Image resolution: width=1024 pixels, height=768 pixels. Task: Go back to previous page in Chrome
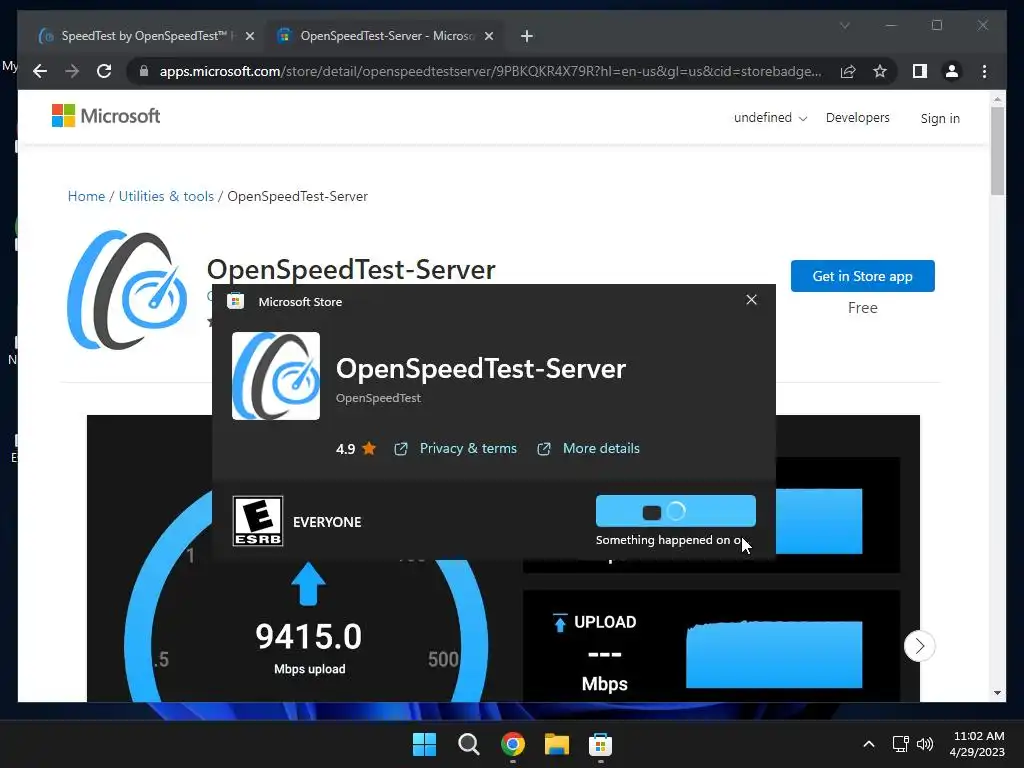(40, 71)
